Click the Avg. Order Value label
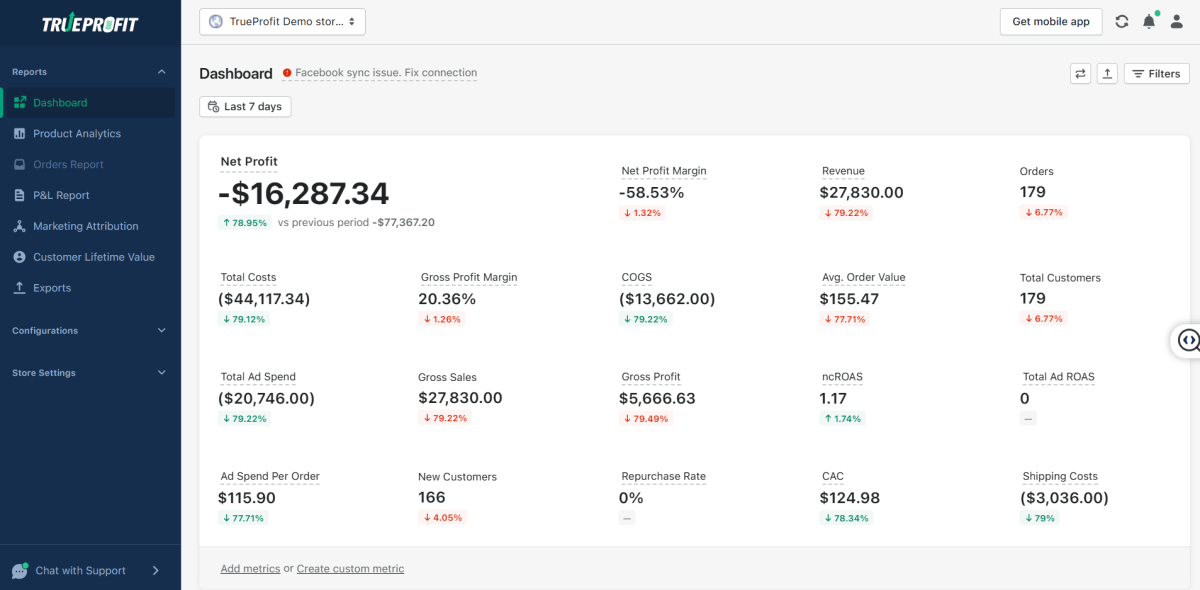 [863, 277]
